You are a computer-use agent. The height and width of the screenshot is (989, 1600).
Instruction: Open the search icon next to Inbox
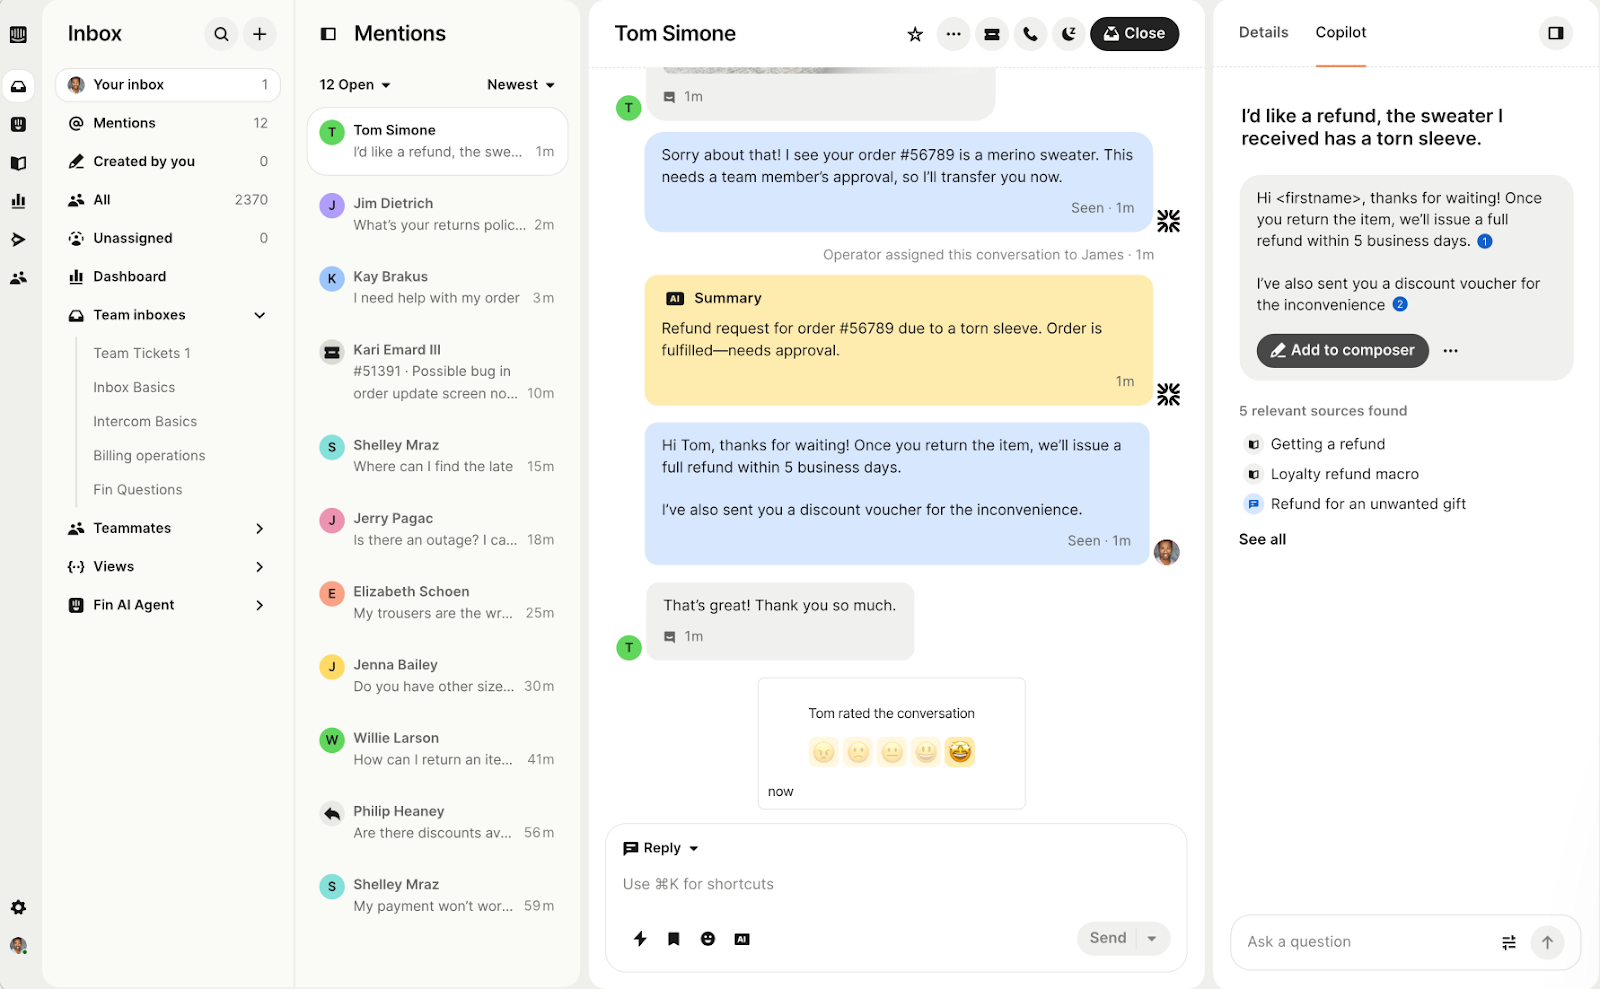pos(221,34)
